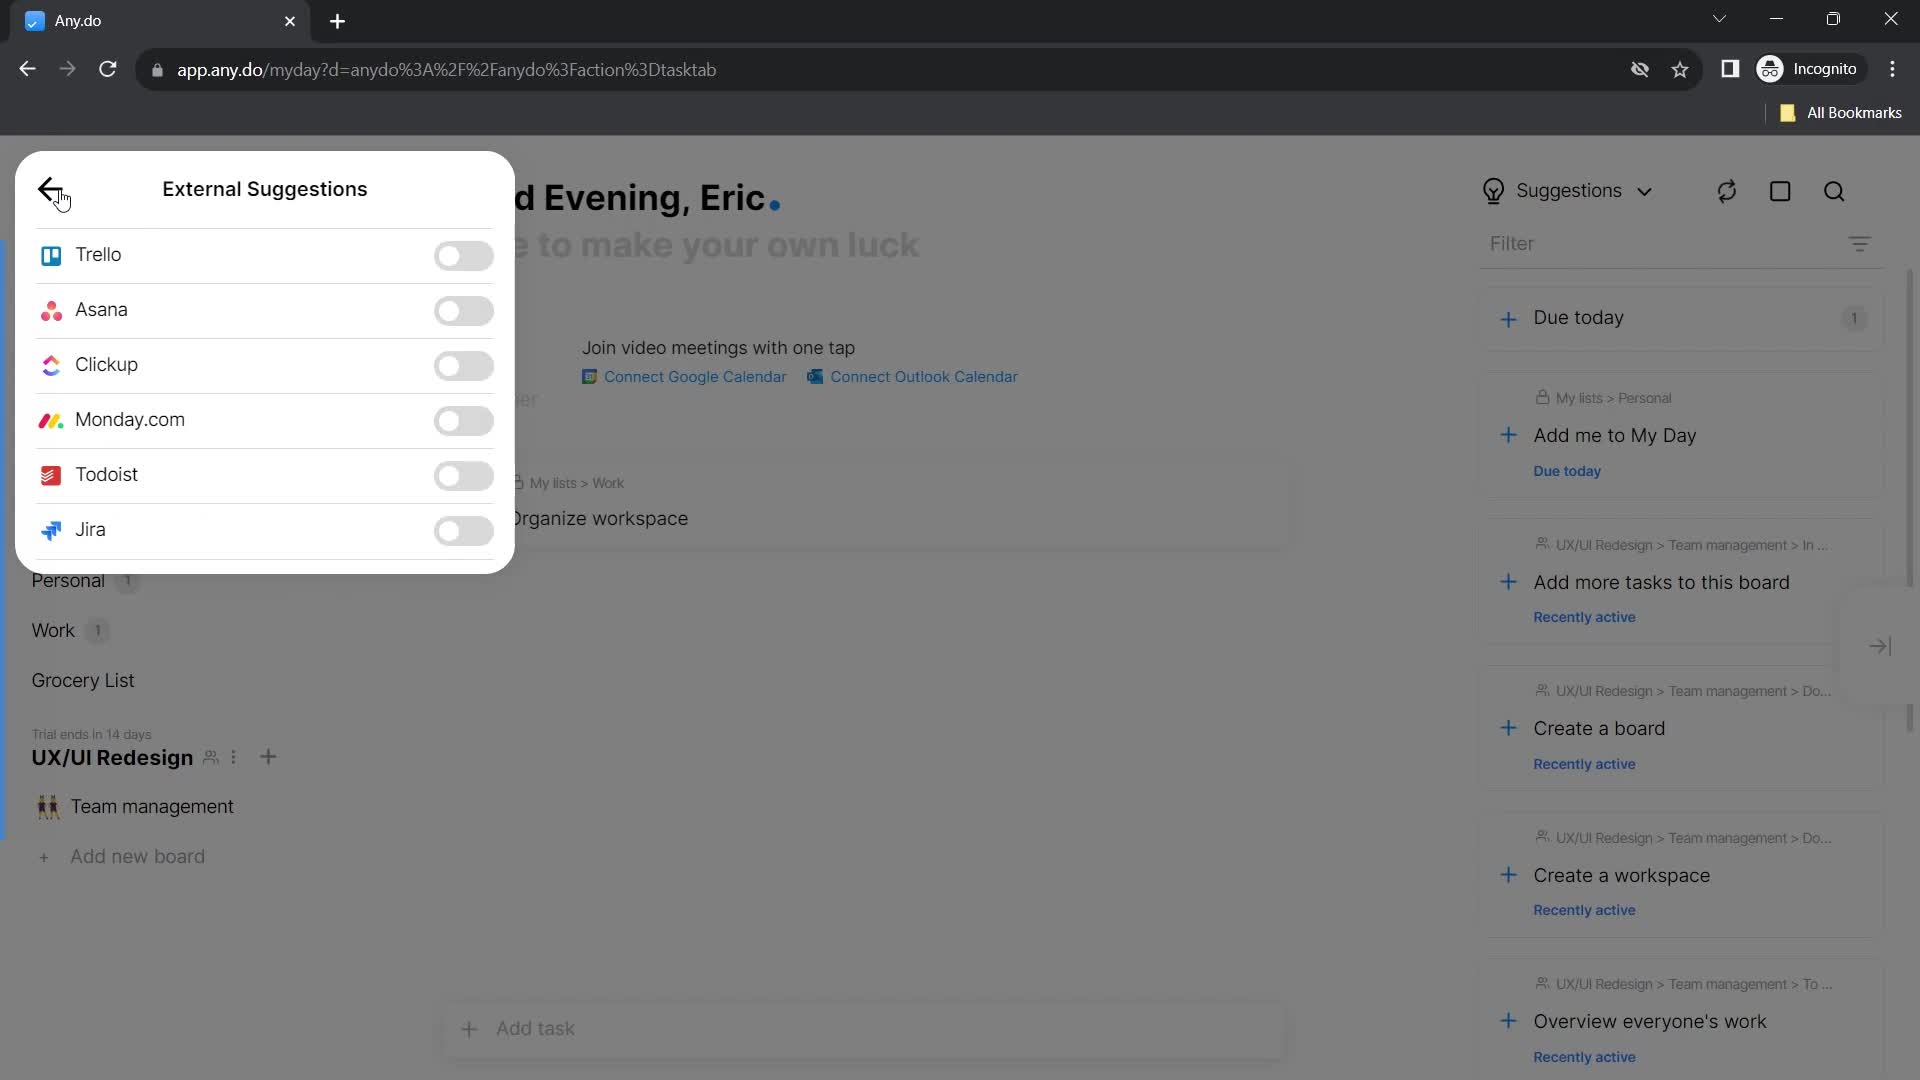Click the Trello app icon
1920x1080 pixels.
pos(50,253)
